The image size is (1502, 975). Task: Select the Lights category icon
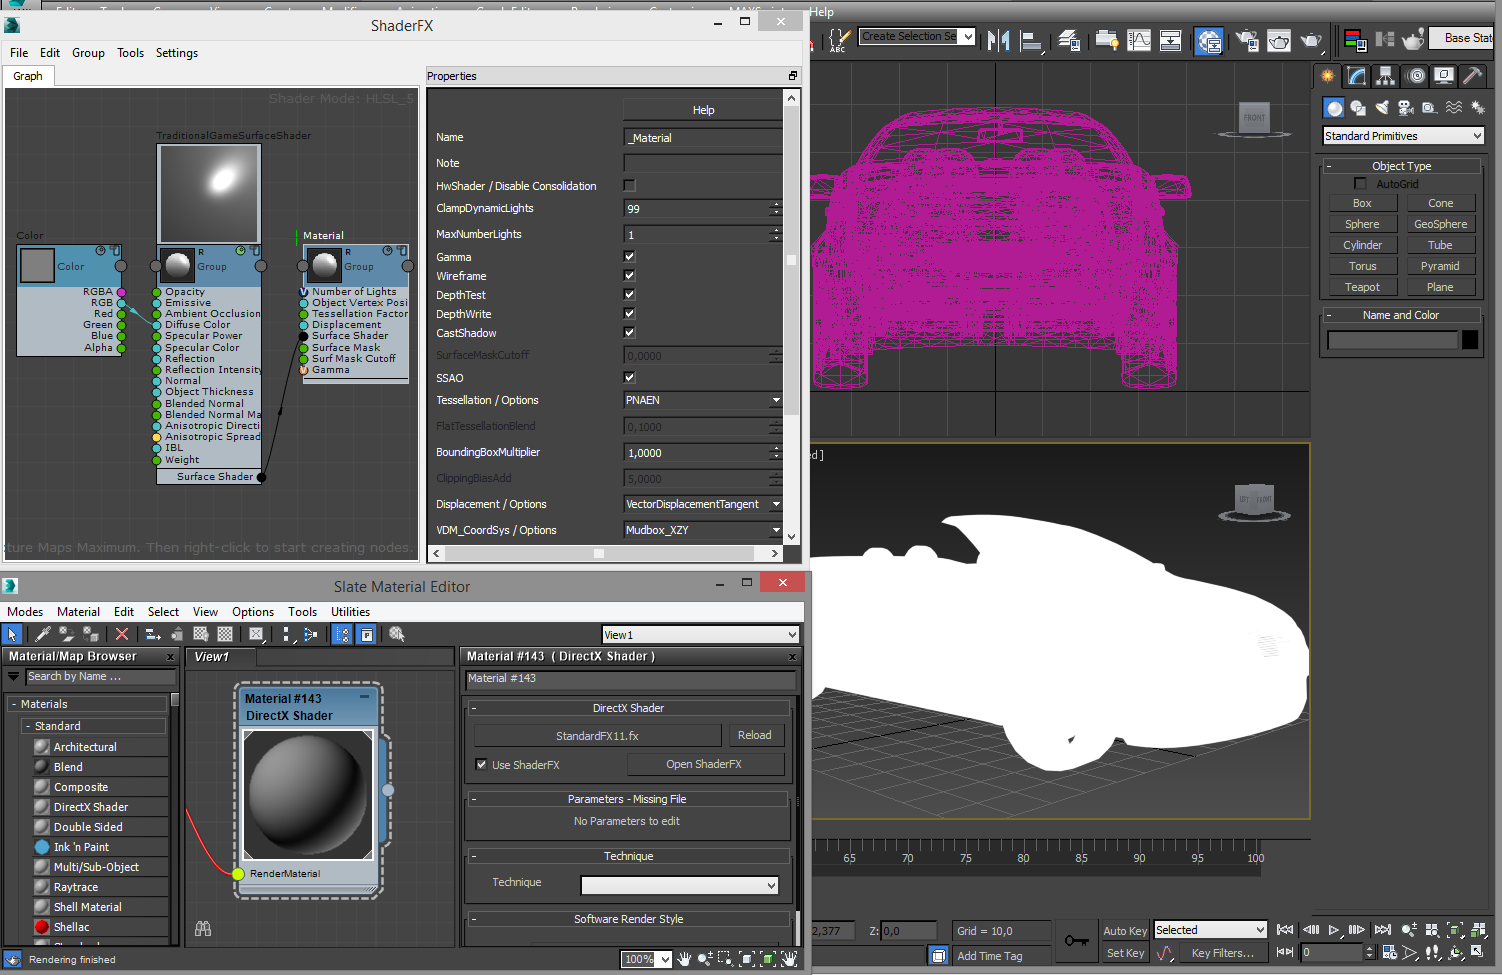pyautogui.click(x=1382, y=108)
